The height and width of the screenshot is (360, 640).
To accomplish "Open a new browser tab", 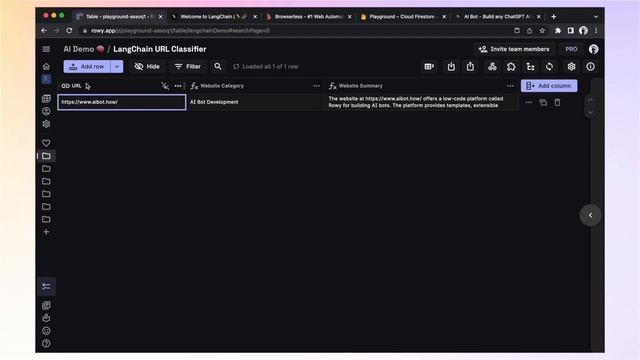I will coord(553,17).
